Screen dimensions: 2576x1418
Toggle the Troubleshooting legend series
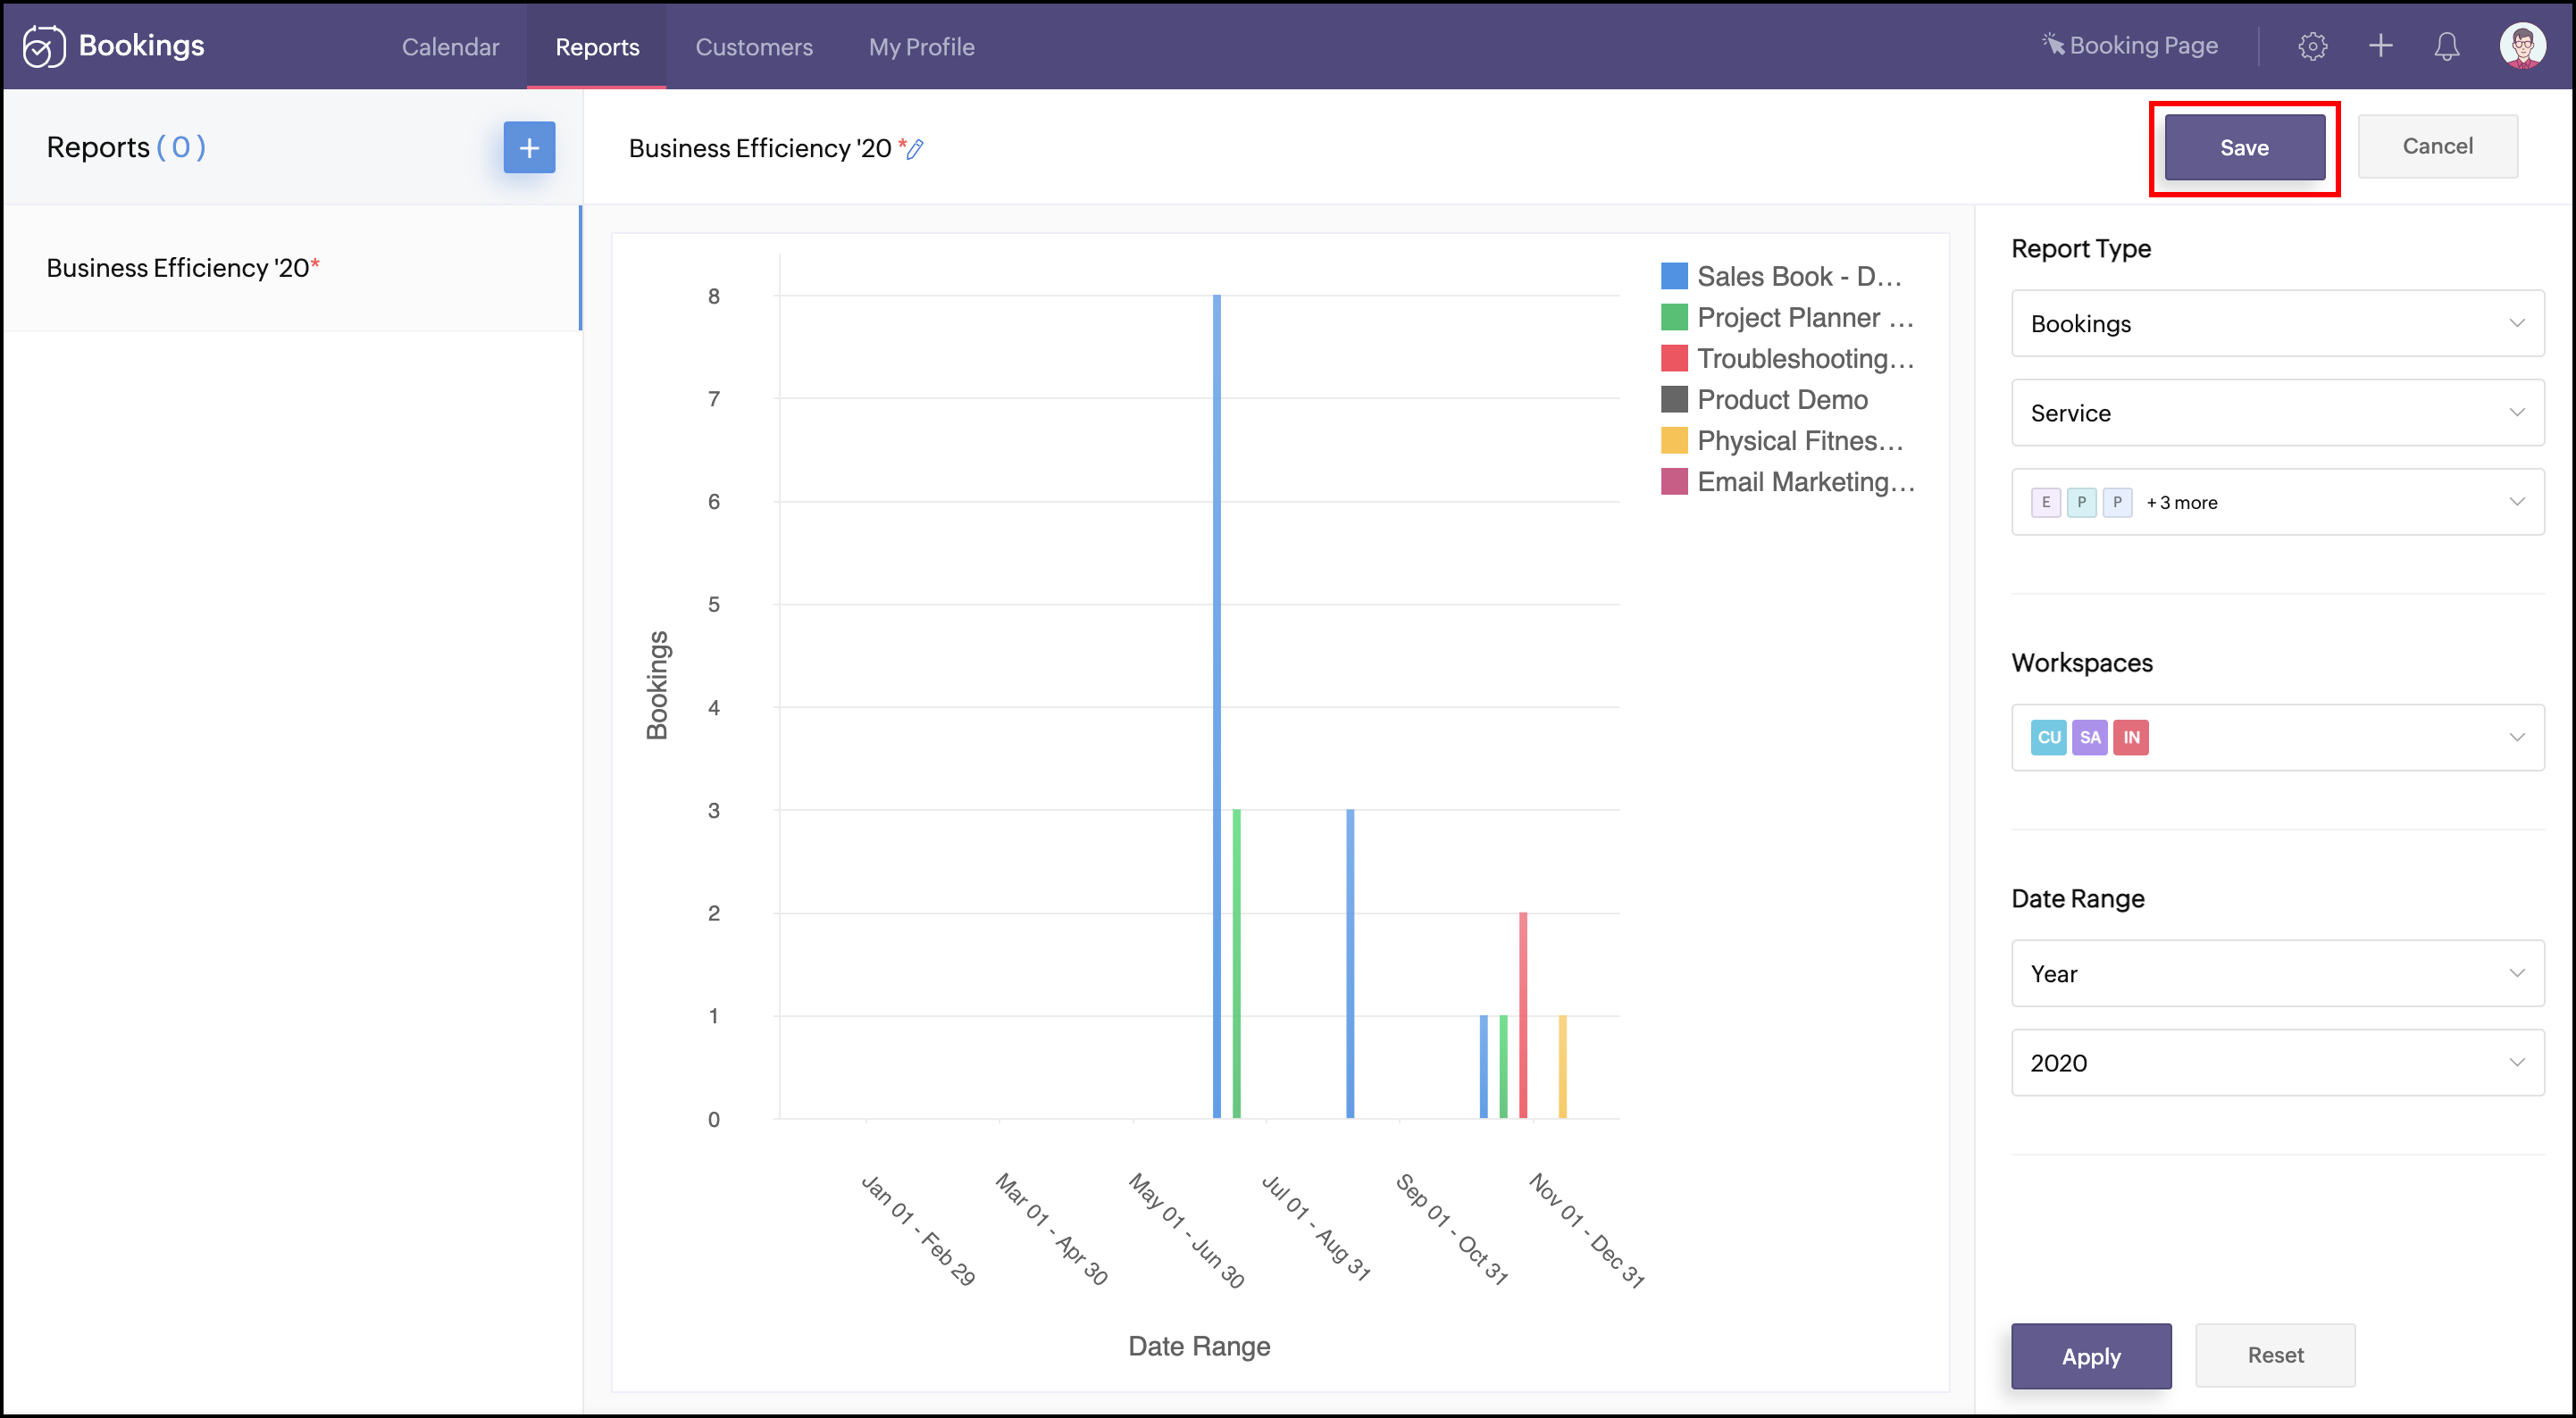tap(1804, 358)
